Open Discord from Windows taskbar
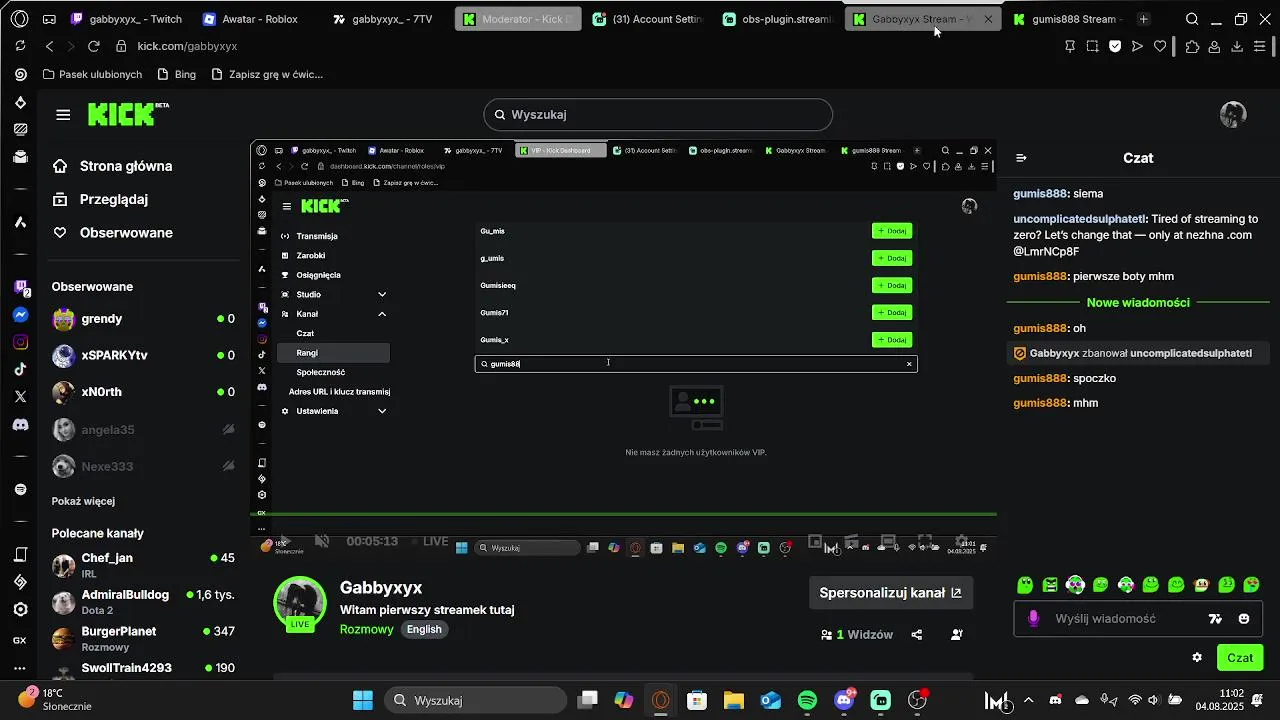 tap(844, 700)
